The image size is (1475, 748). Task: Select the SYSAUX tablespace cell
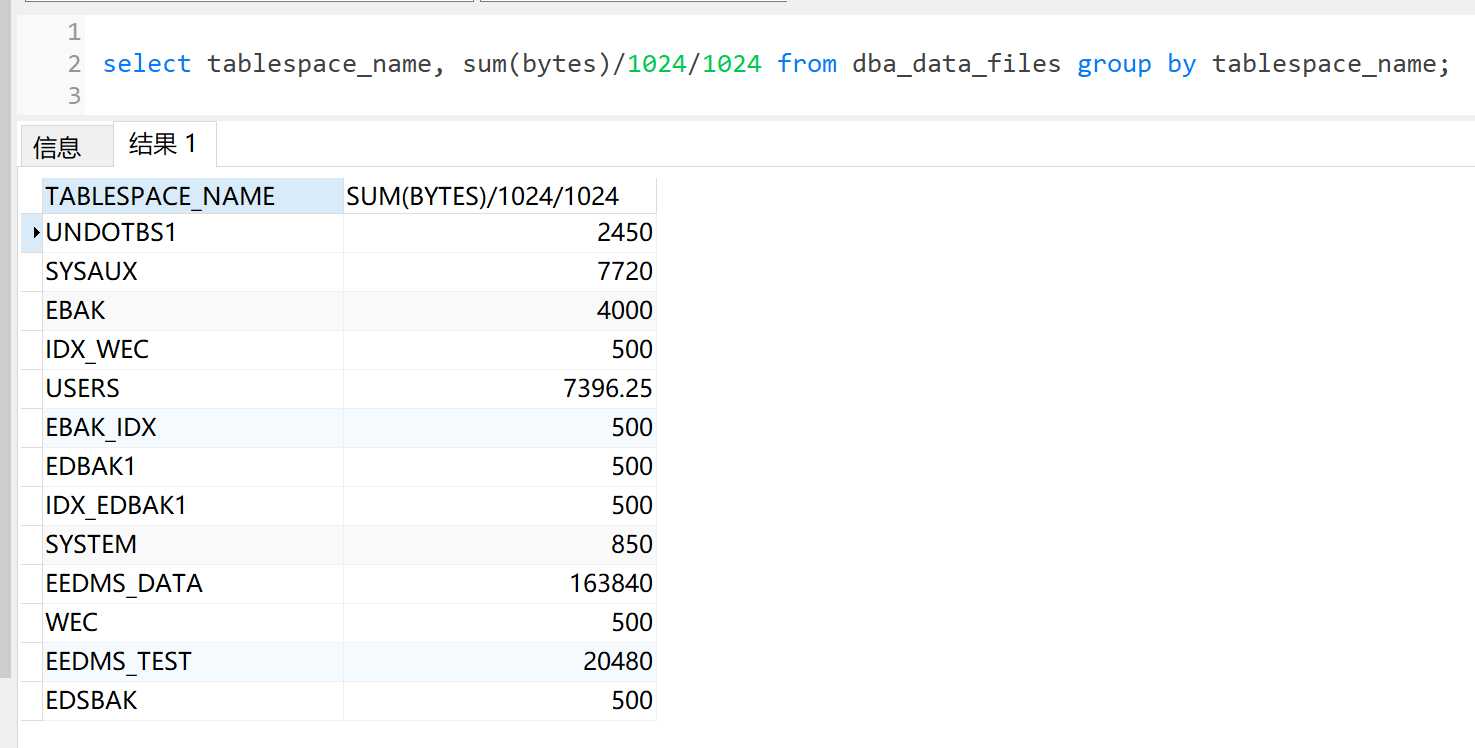193,272
